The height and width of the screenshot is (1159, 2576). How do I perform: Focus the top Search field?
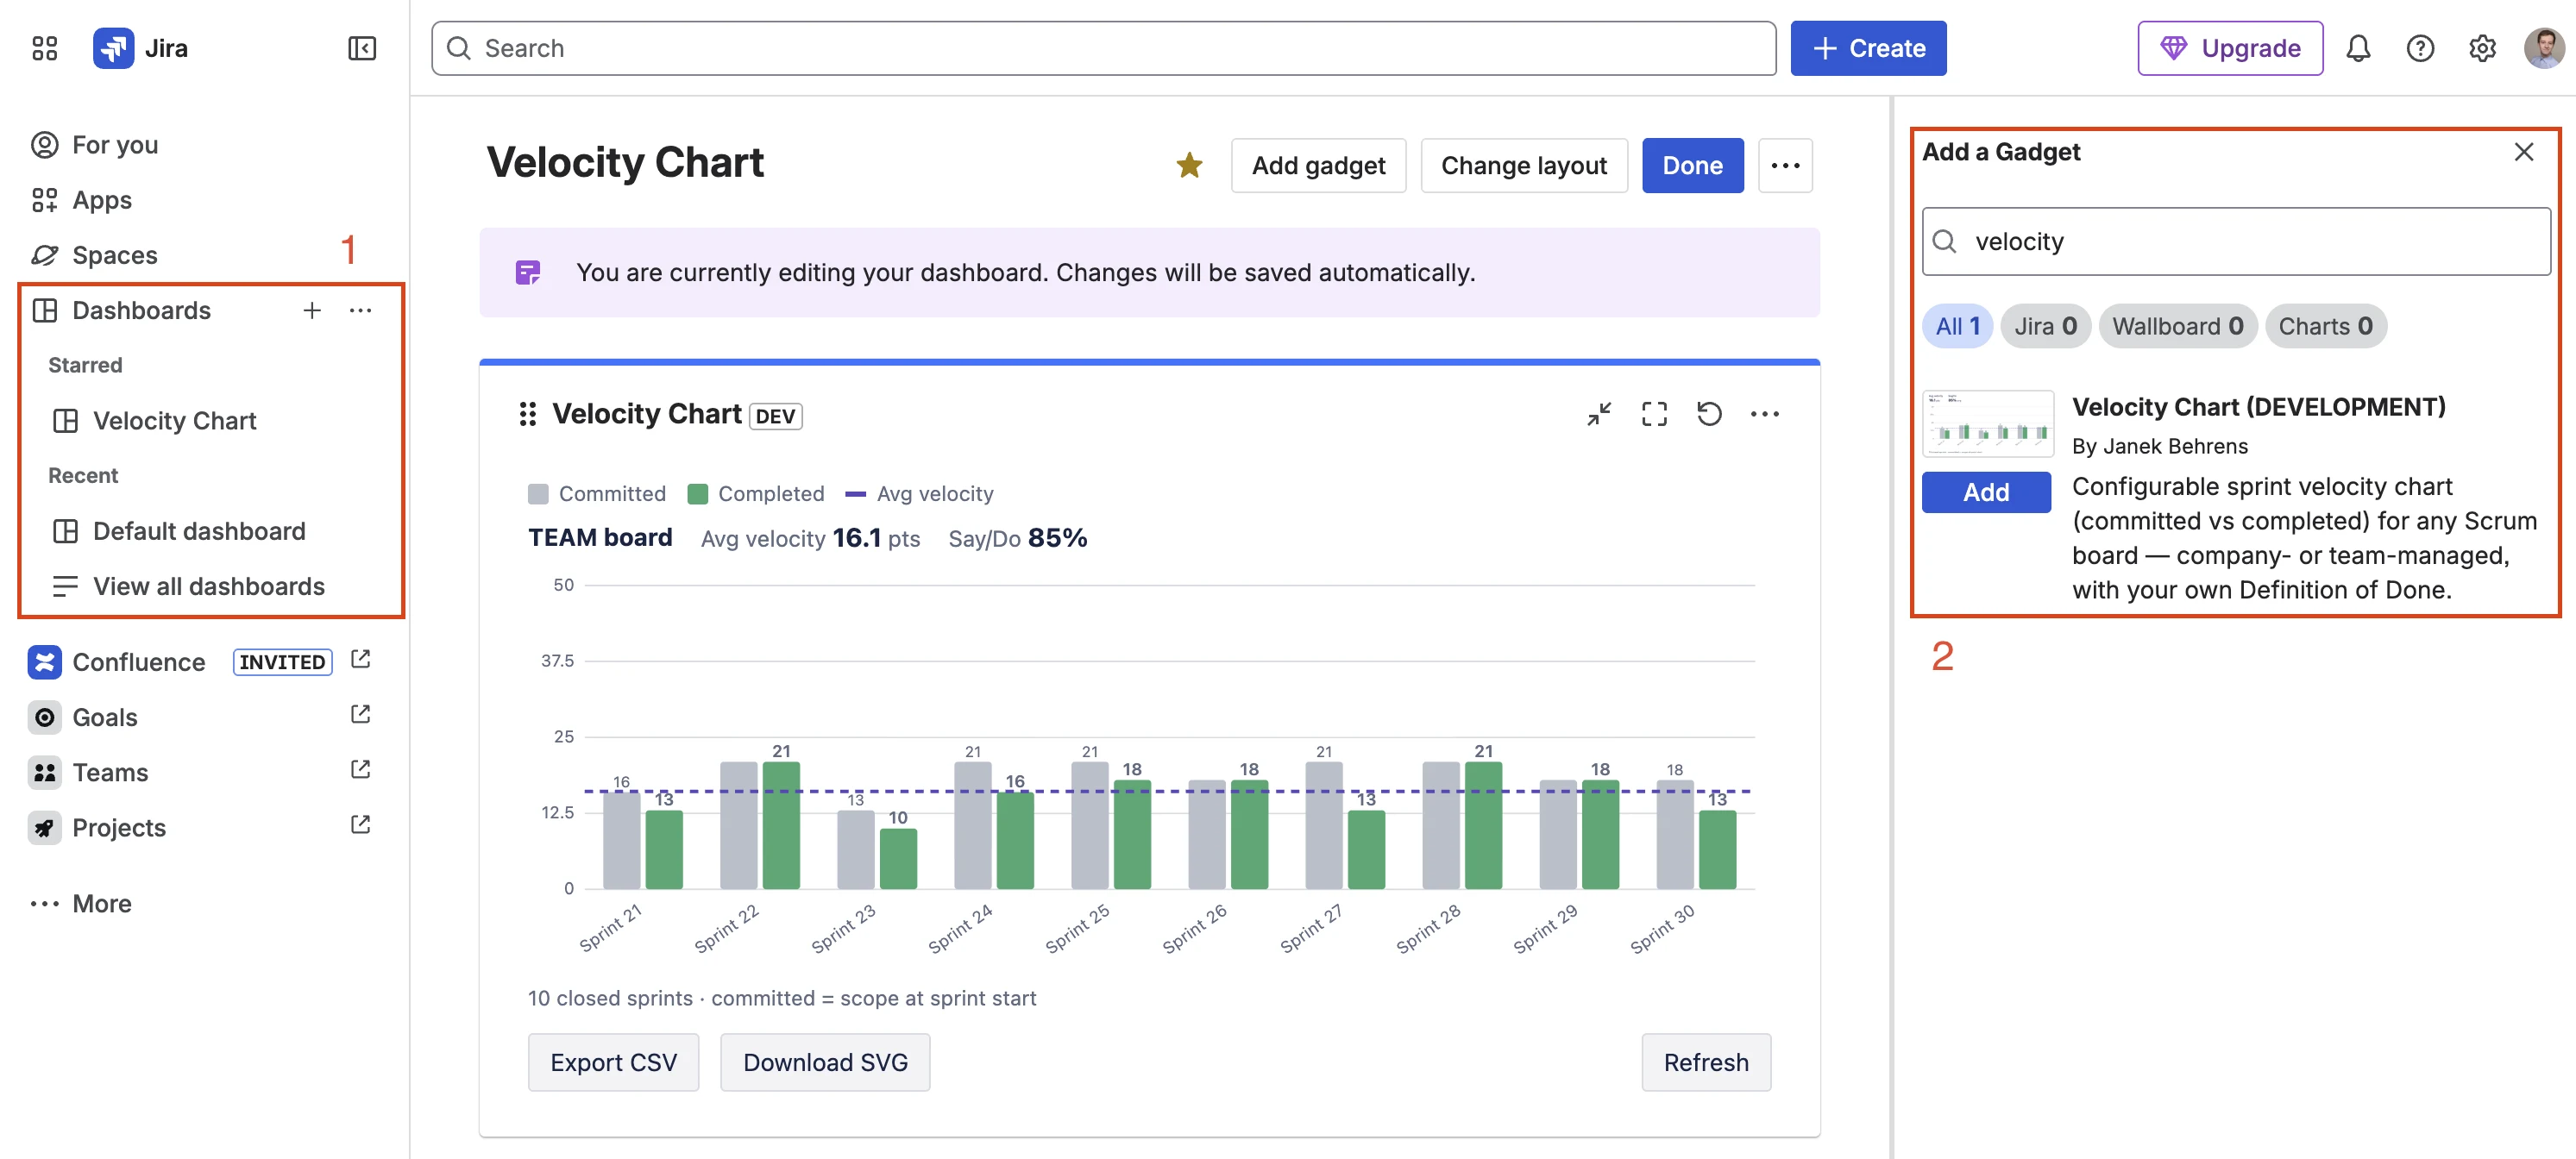[x=1103, y=48]
